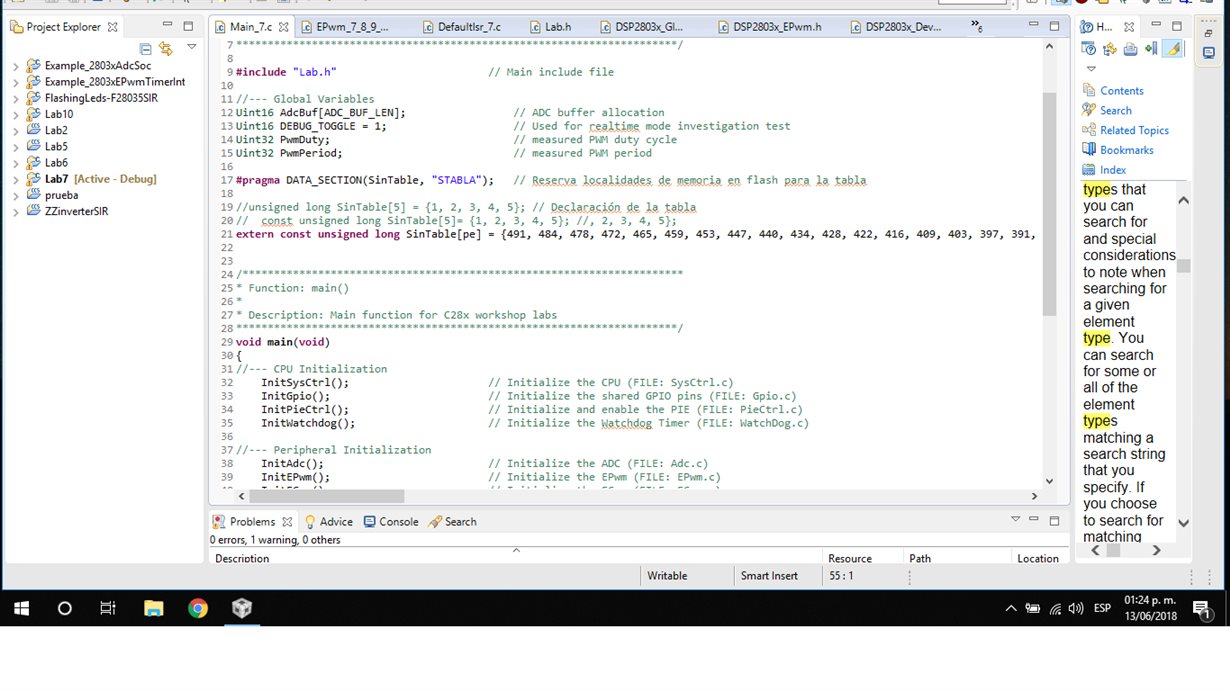The image size is (1230, 691).
Task: Close the Help view
Action: pyautogui.click(x=1129, y=27)
